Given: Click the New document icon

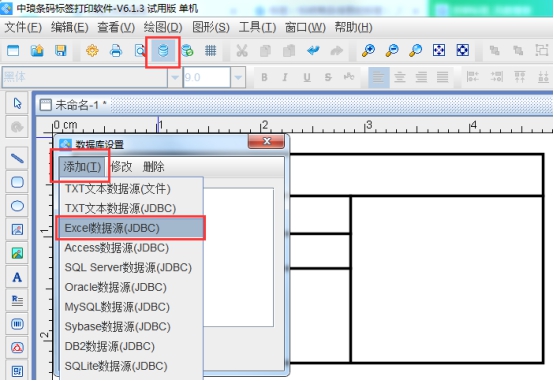Looking at the screenshot, I should coord(13,51).
